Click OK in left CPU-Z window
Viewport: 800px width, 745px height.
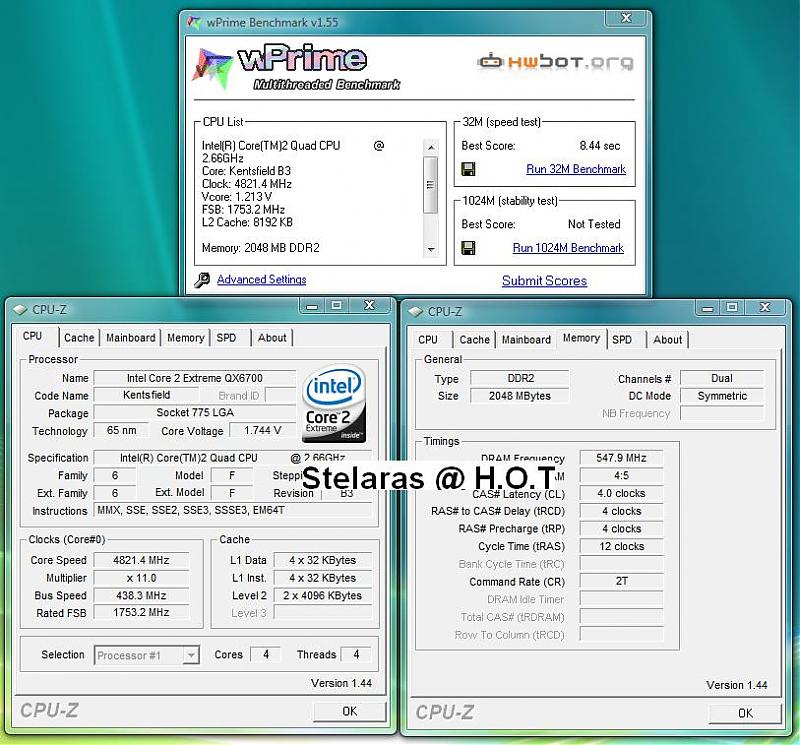click(x=349, y=711)
